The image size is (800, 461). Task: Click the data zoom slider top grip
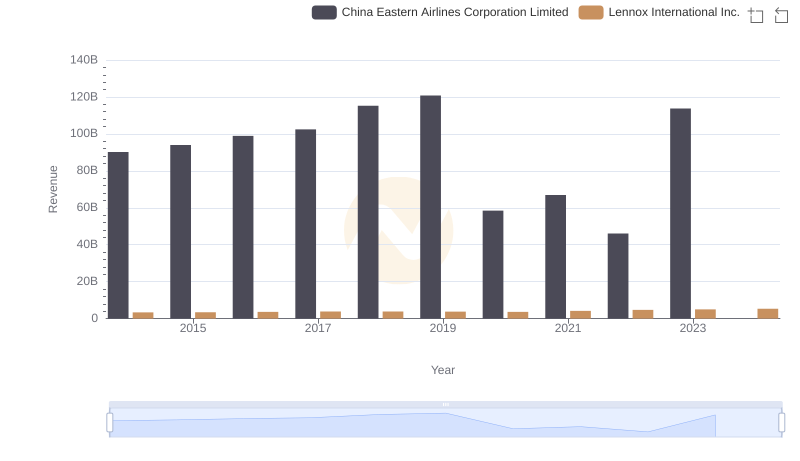445,404
